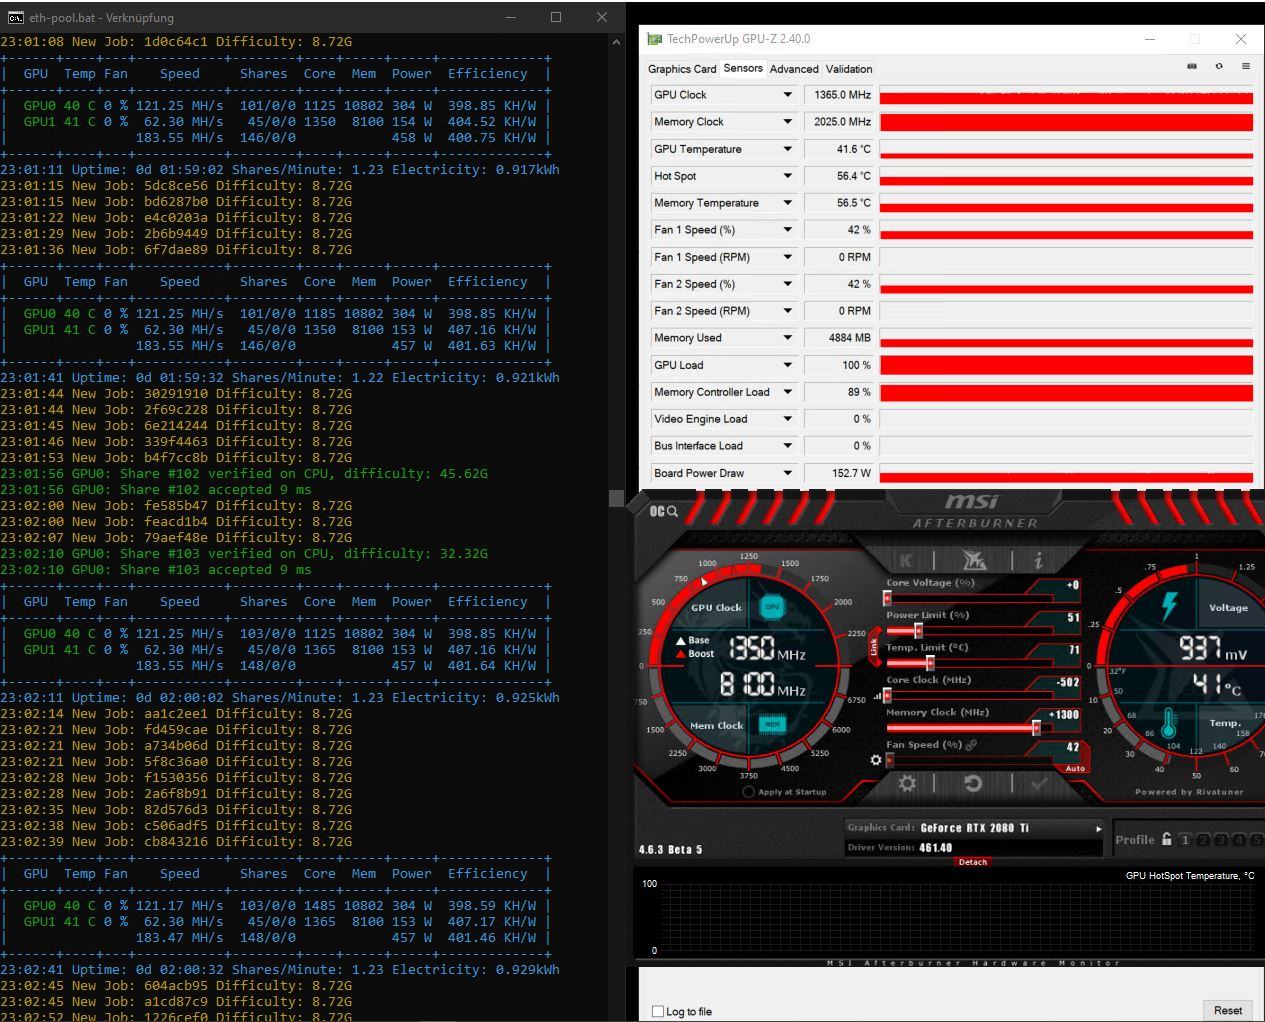
Task: Click console line Share #103 accepted 9 ms
Action: [x=156, y=569]
